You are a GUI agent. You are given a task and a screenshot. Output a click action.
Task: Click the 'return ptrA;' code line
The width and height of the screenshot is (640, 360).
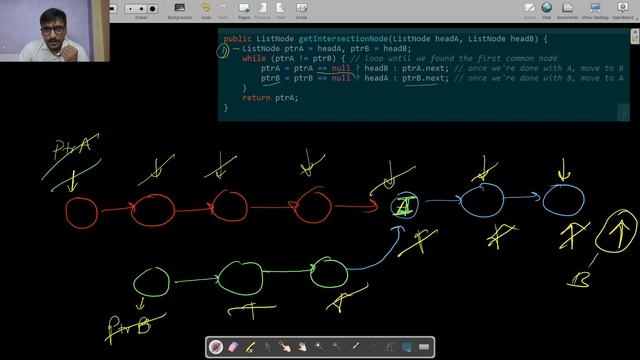point(270,98)
